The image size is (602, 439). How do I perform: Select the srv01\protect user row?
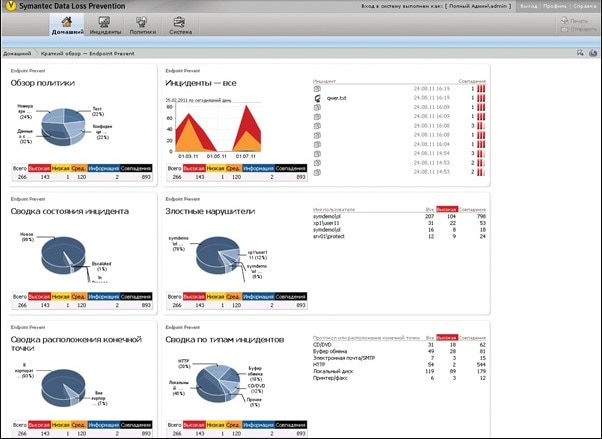pyautogui.click(x=399, y=237)
